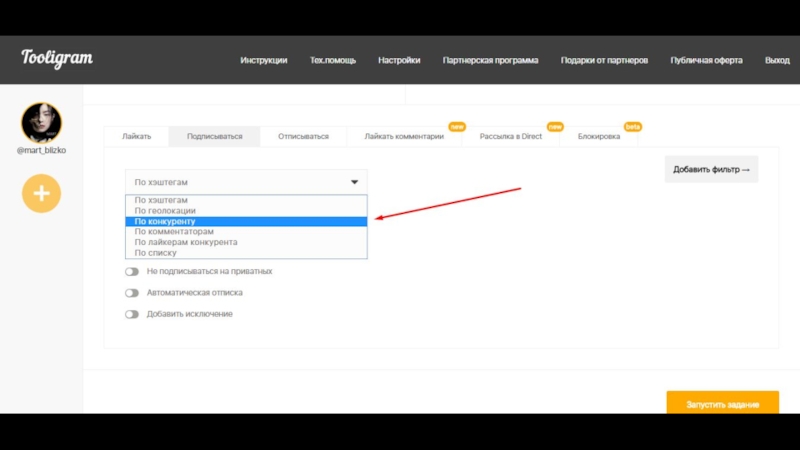Click the yellow plus add account icon
This screenshot has width=800, height=450.
tap(41, 193)
